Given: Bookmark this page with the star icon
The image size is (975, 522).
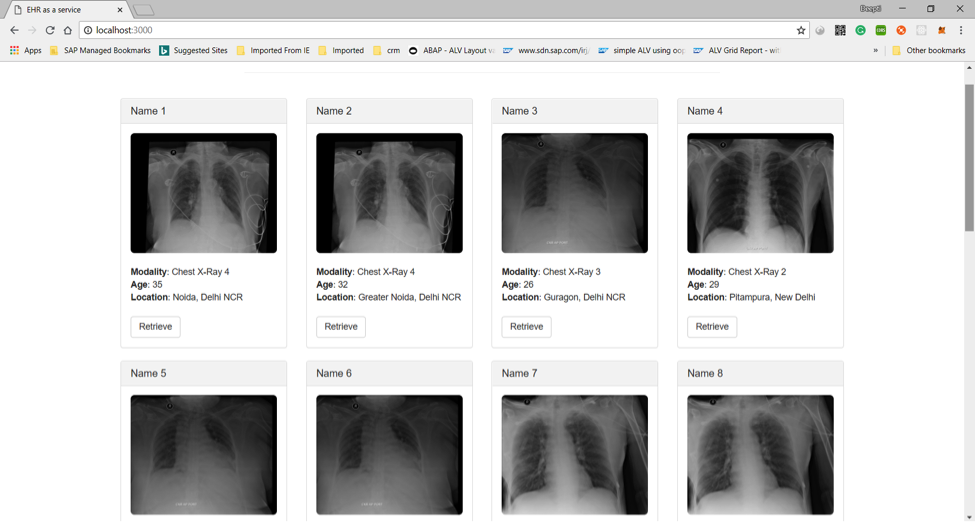Looking at the screenshot, I should 801,30.
